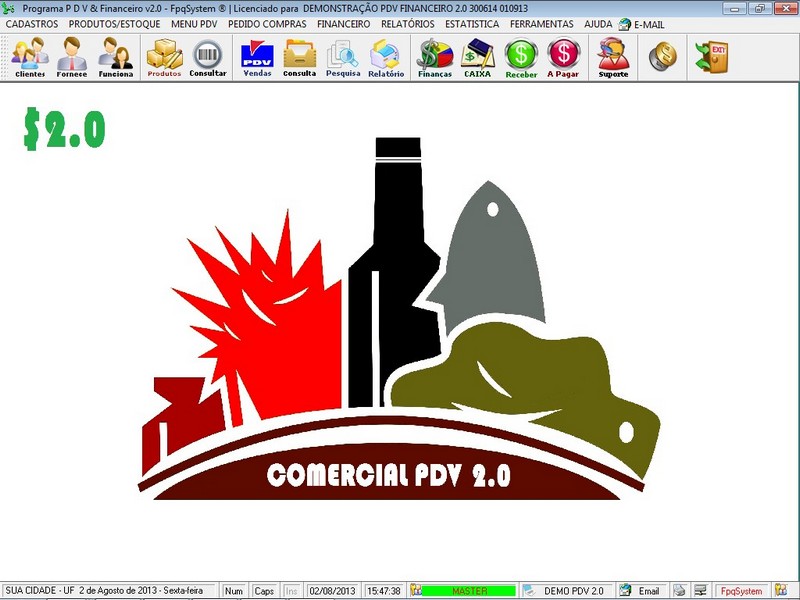Image resolution: width=800 pixels, height=600 pixels.
Task: Click the Consultar barcode icon
Action: [208, 57]
